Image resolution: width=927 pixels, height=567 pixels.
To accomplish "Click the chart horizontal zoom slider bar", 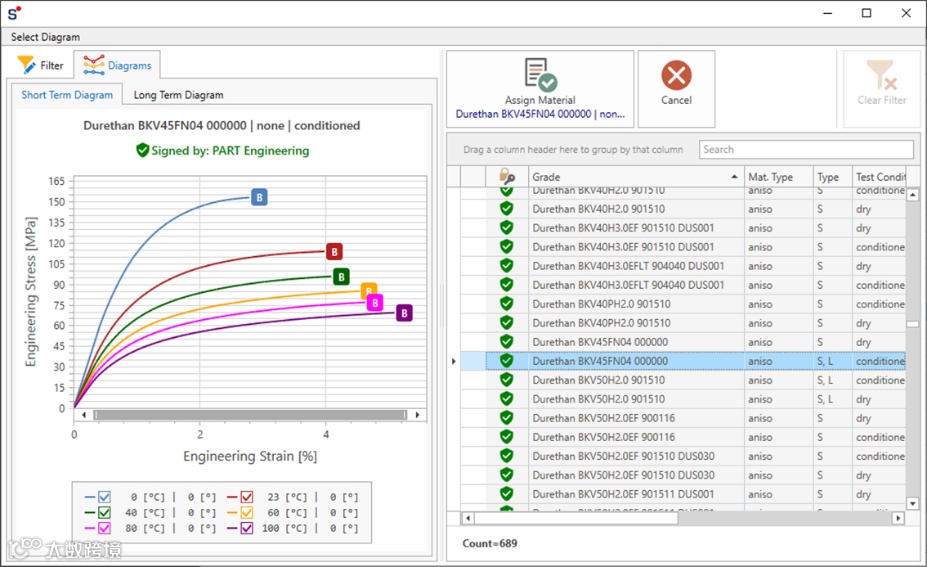I will [251, 414].
